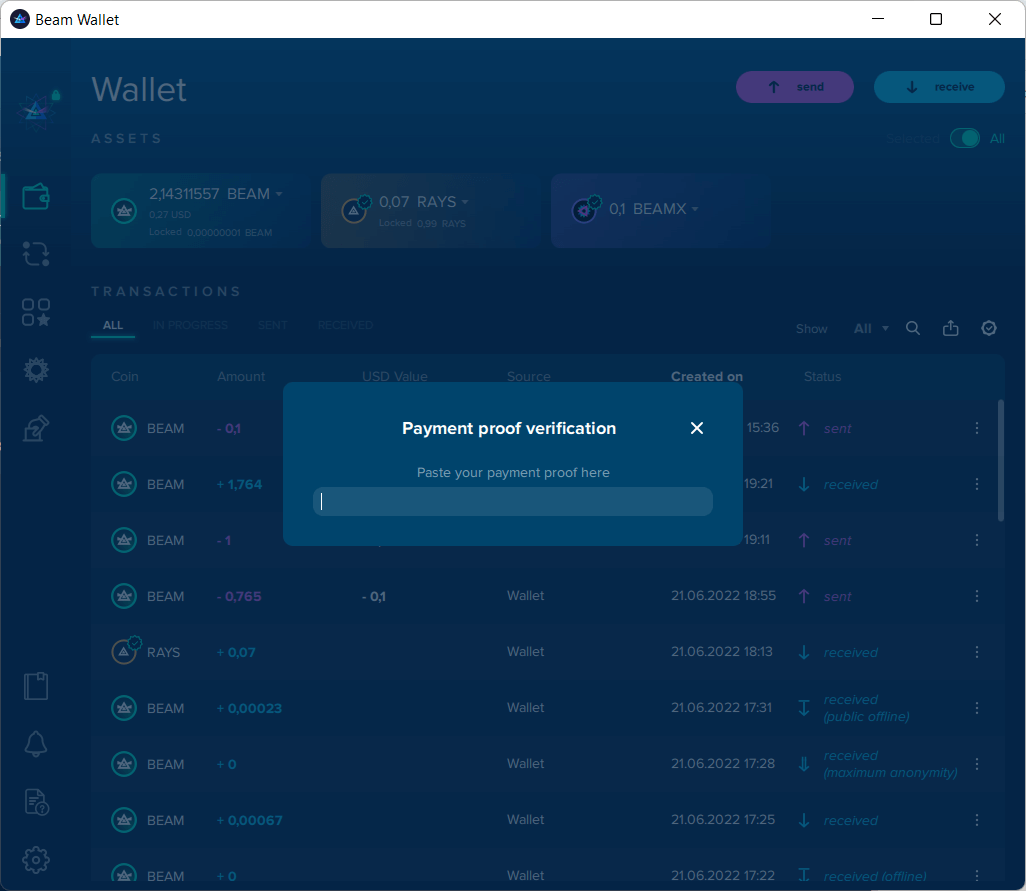Click the payment proof input field
1026x891 pixels.
coord(513,502)
